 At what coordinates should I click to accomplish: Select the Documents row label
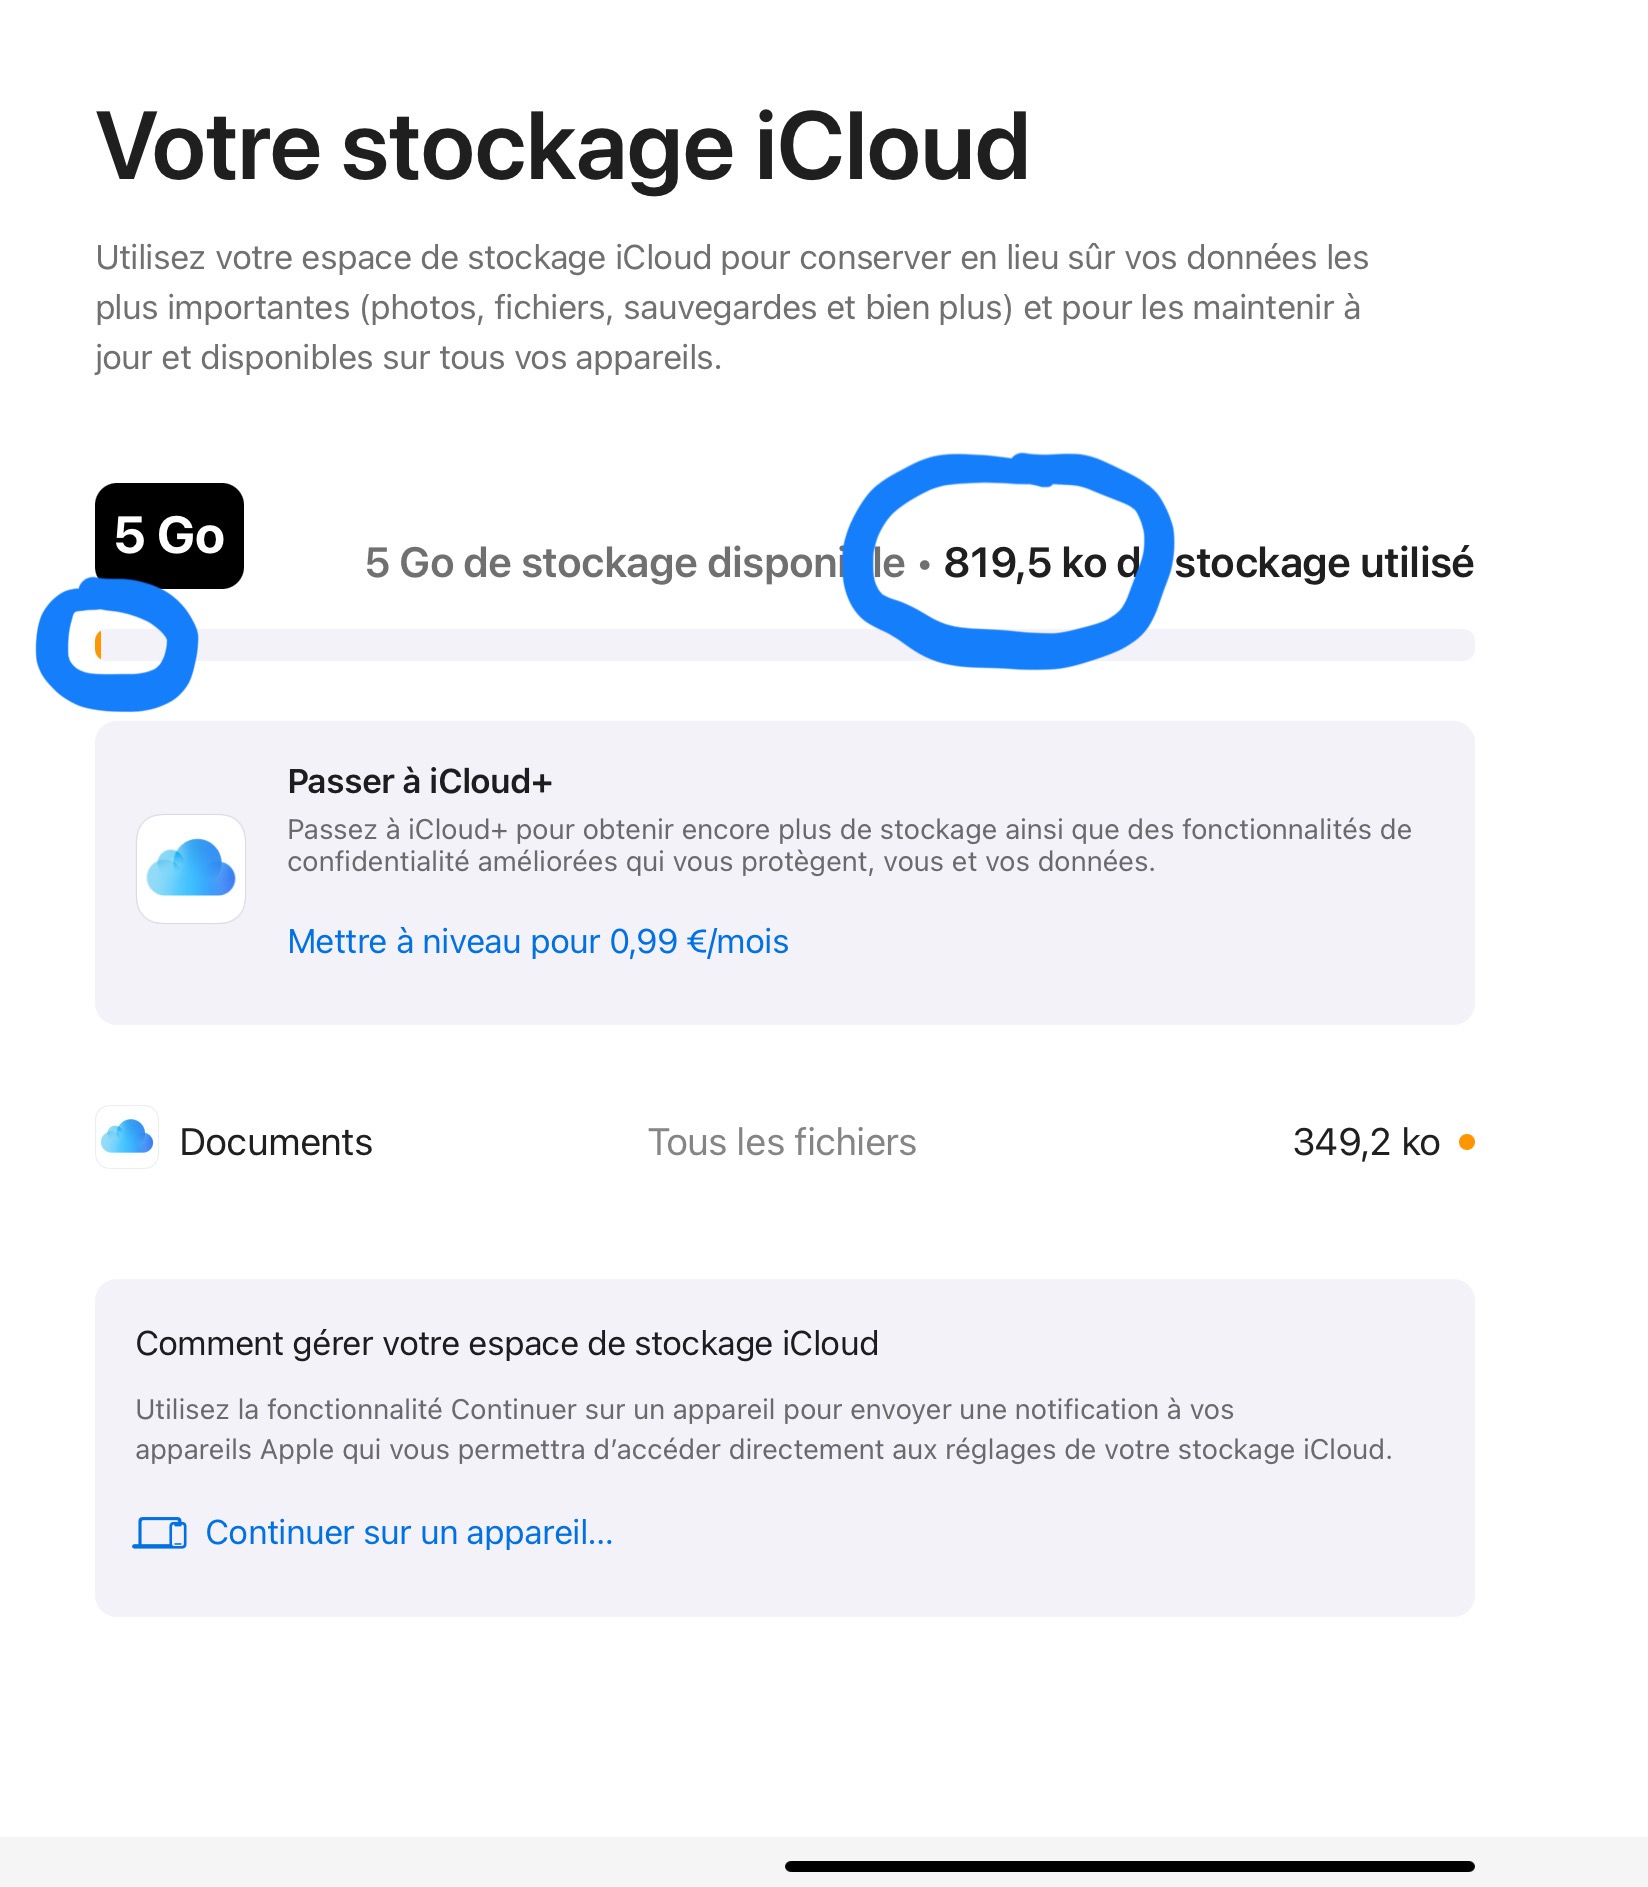tap(276, 1142)
